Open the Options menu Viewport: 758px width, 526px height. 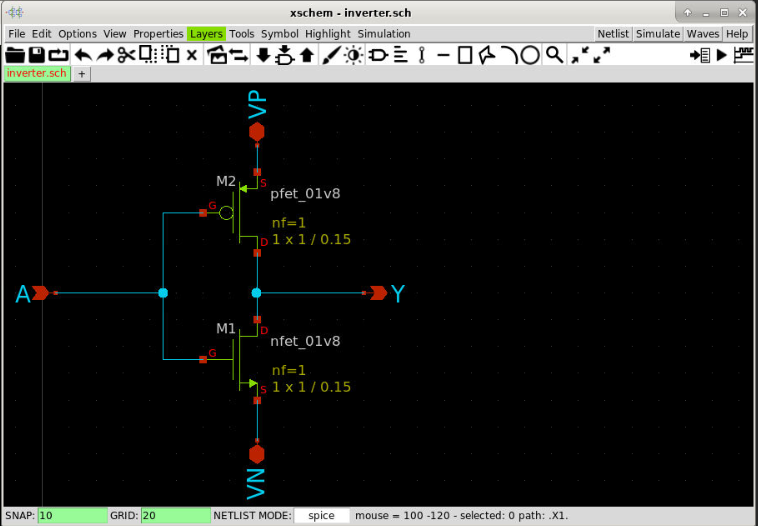[x=77, y=34]
